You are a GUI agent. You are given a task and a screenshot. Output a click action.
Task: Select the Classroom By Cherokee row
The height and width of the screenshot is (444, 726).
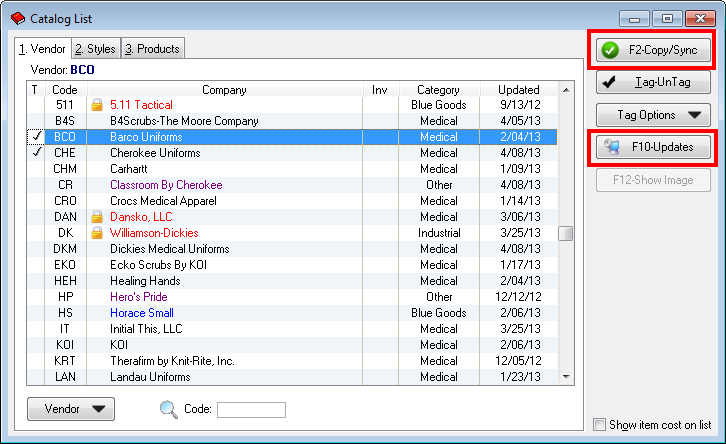click(x=292, y=185)
